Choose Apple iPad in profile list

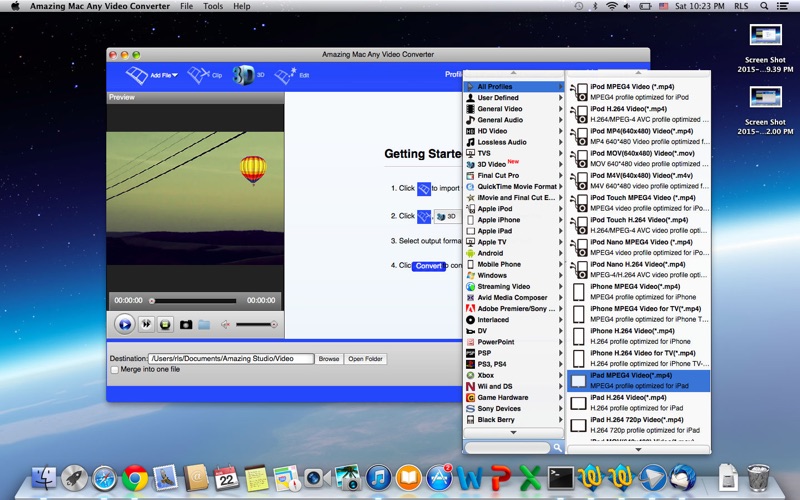pos(514,231)
